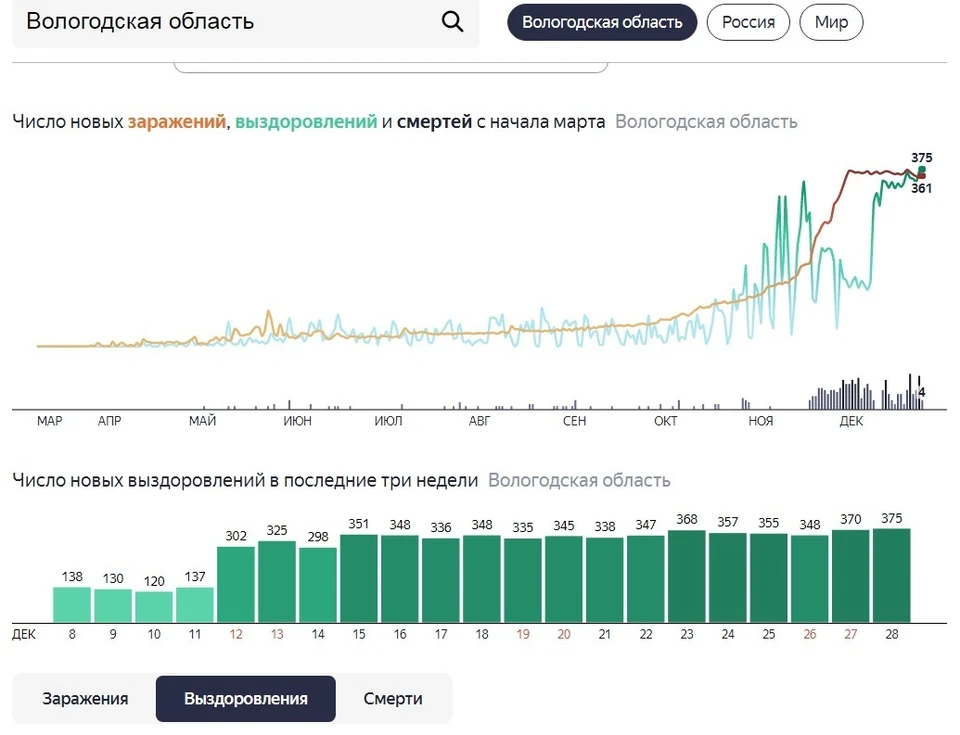The height and width of the screenshot is (735, 960).
Task: Open the Смерти chart tab
Action: (392, 699)
